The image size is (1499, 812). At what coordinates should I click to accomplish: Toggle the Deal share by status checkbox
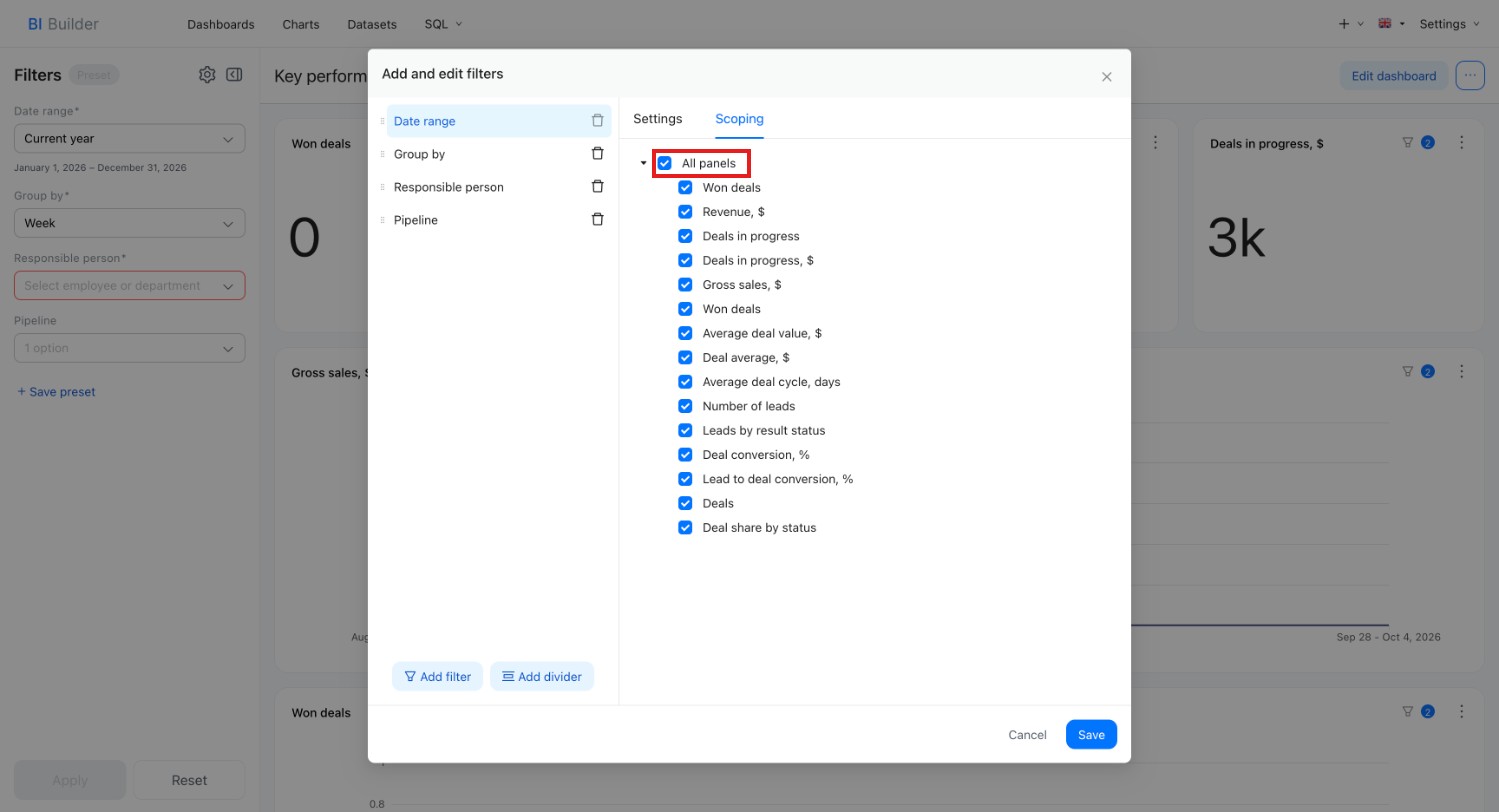685,528
